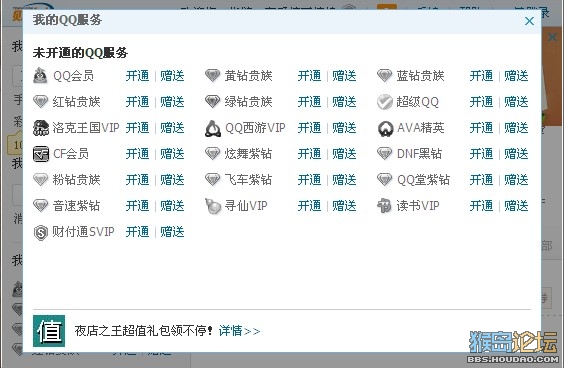Click 赠送 next to AVA精英
Screen dimensions: 564x368
516,128
